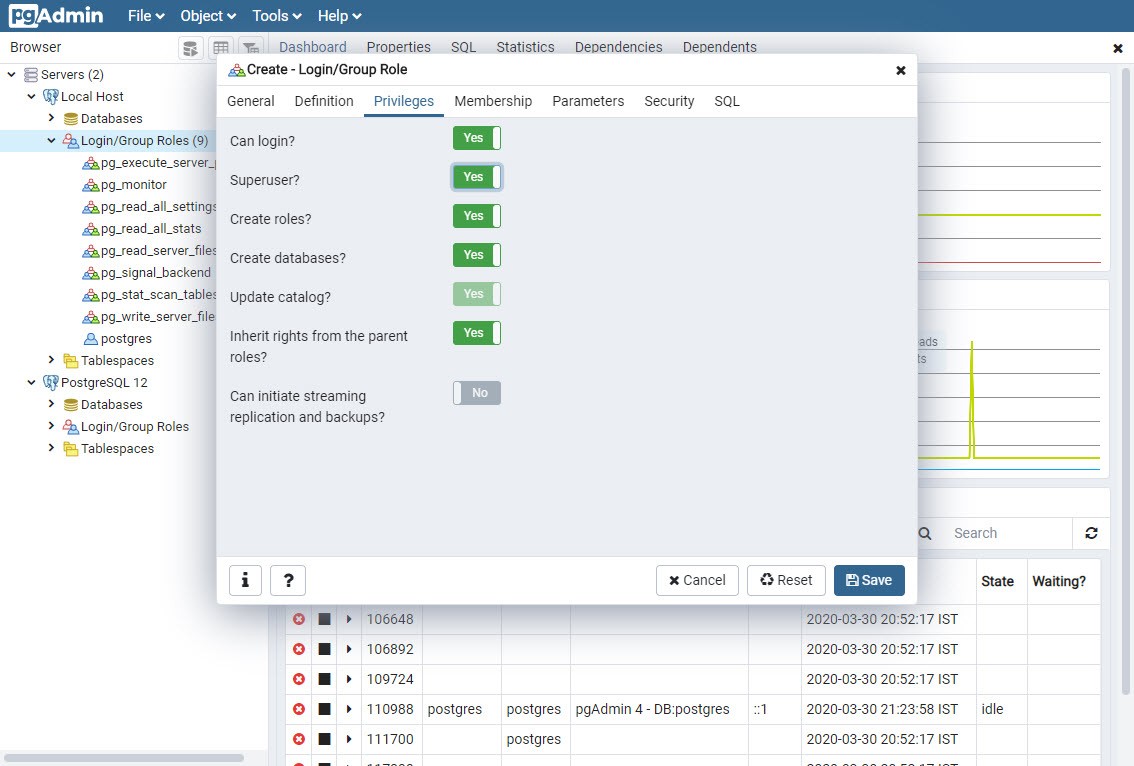Click the View Data grid icon in Browser toolbar
1134x766 pixels.
221,48
